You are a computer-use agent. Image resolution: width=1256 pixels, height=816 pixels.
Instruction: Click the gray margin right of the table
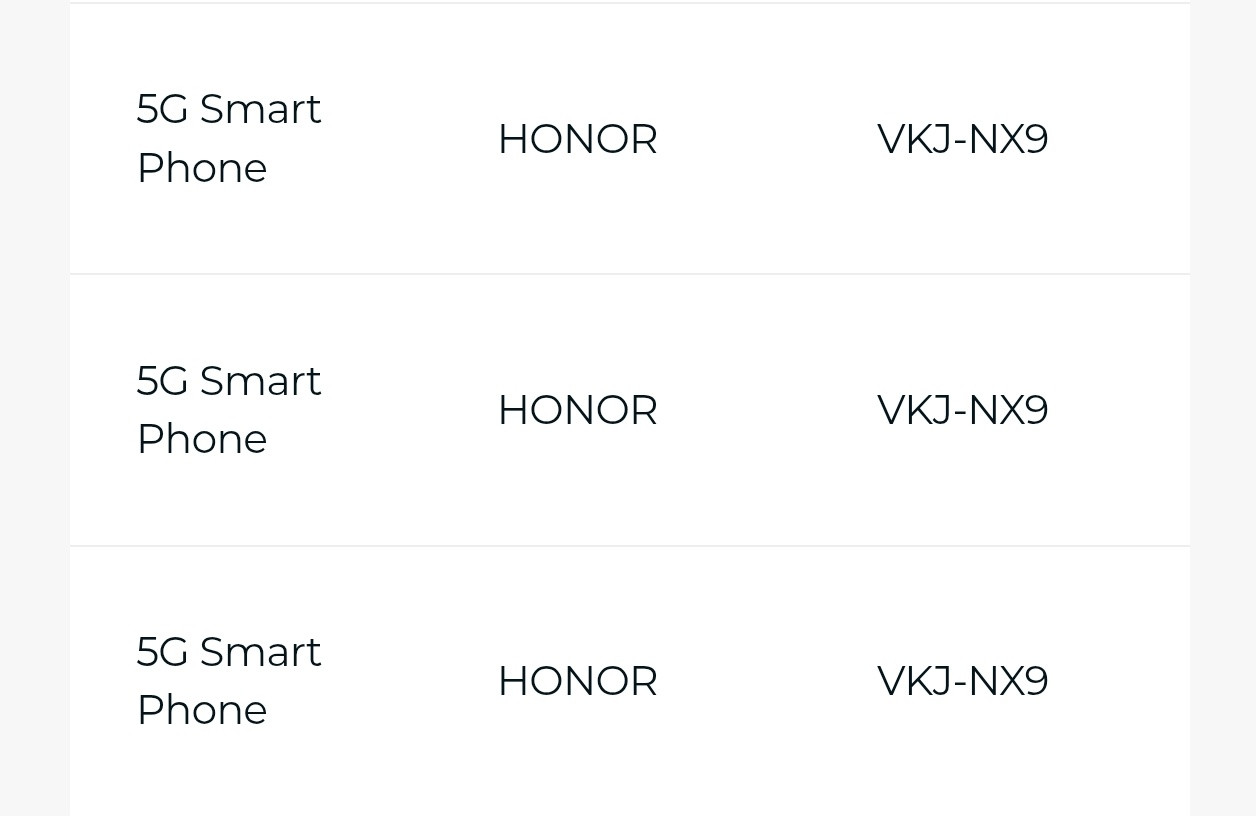[1223, 408]
